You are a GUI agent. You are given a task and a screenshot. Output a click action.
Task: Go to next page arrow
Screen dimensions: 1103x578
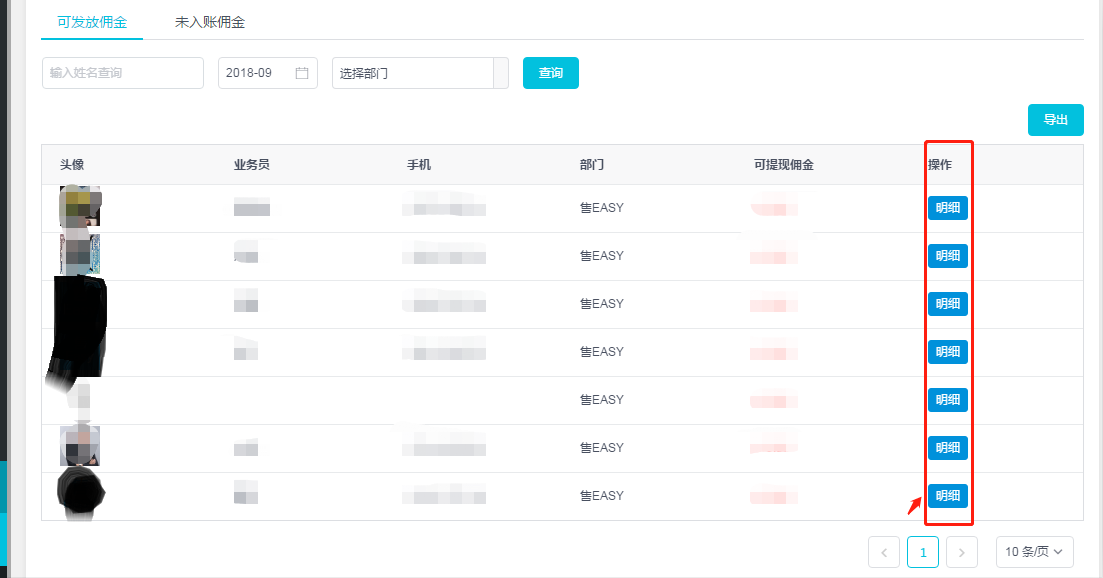pos(962,552)
